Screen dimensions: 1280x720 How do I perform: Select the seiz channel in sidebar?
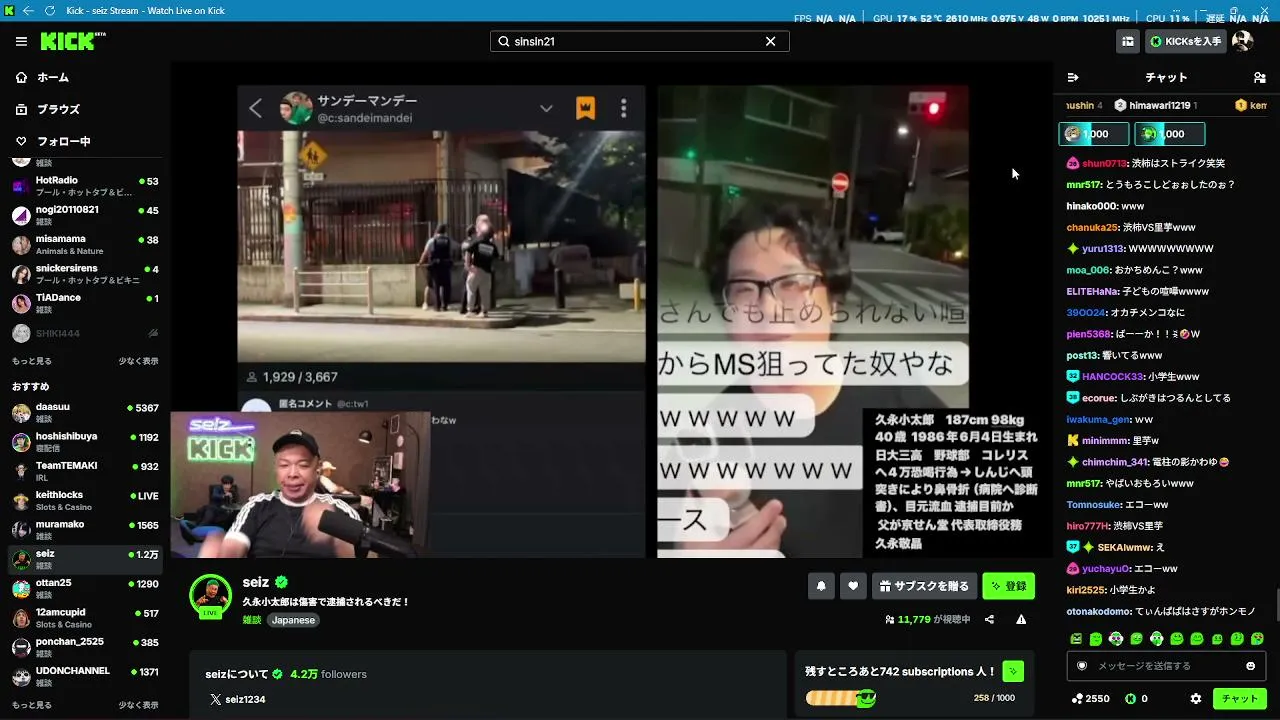pyautogui.click(x=85, y=559)
